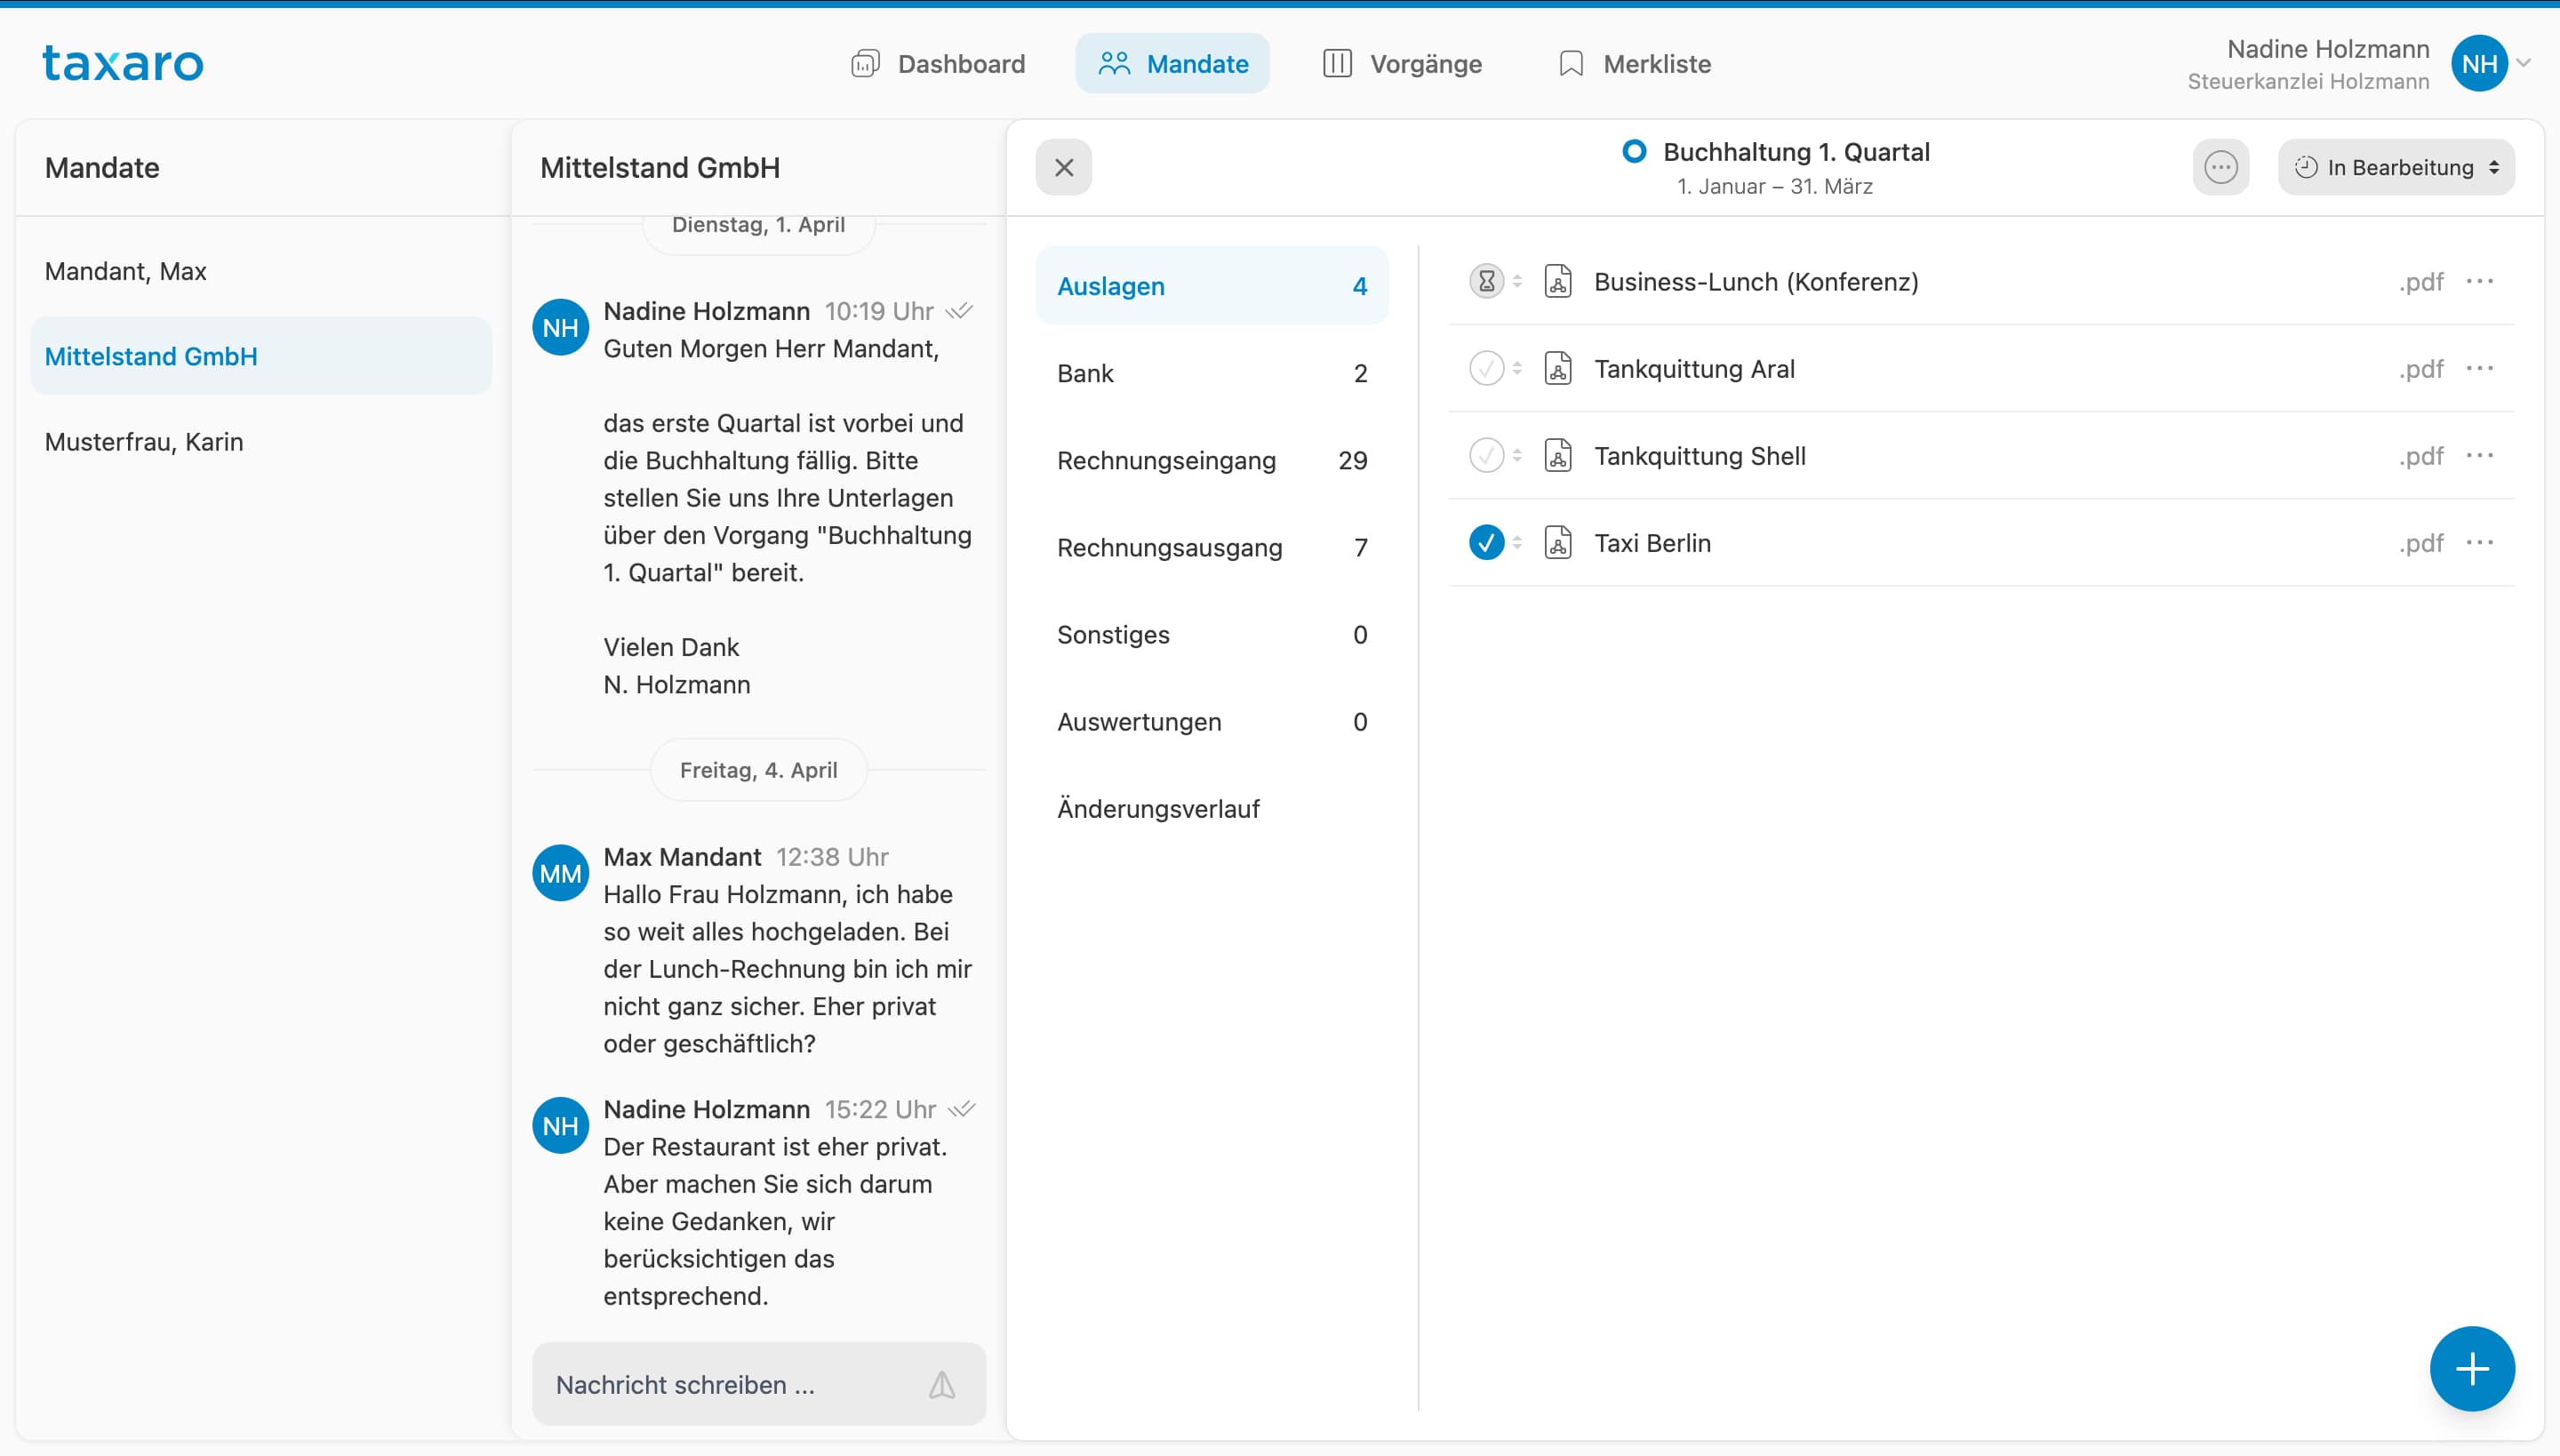Click the NH user avatar top right
The image size is (2560, 1456).
point(2478,64)
